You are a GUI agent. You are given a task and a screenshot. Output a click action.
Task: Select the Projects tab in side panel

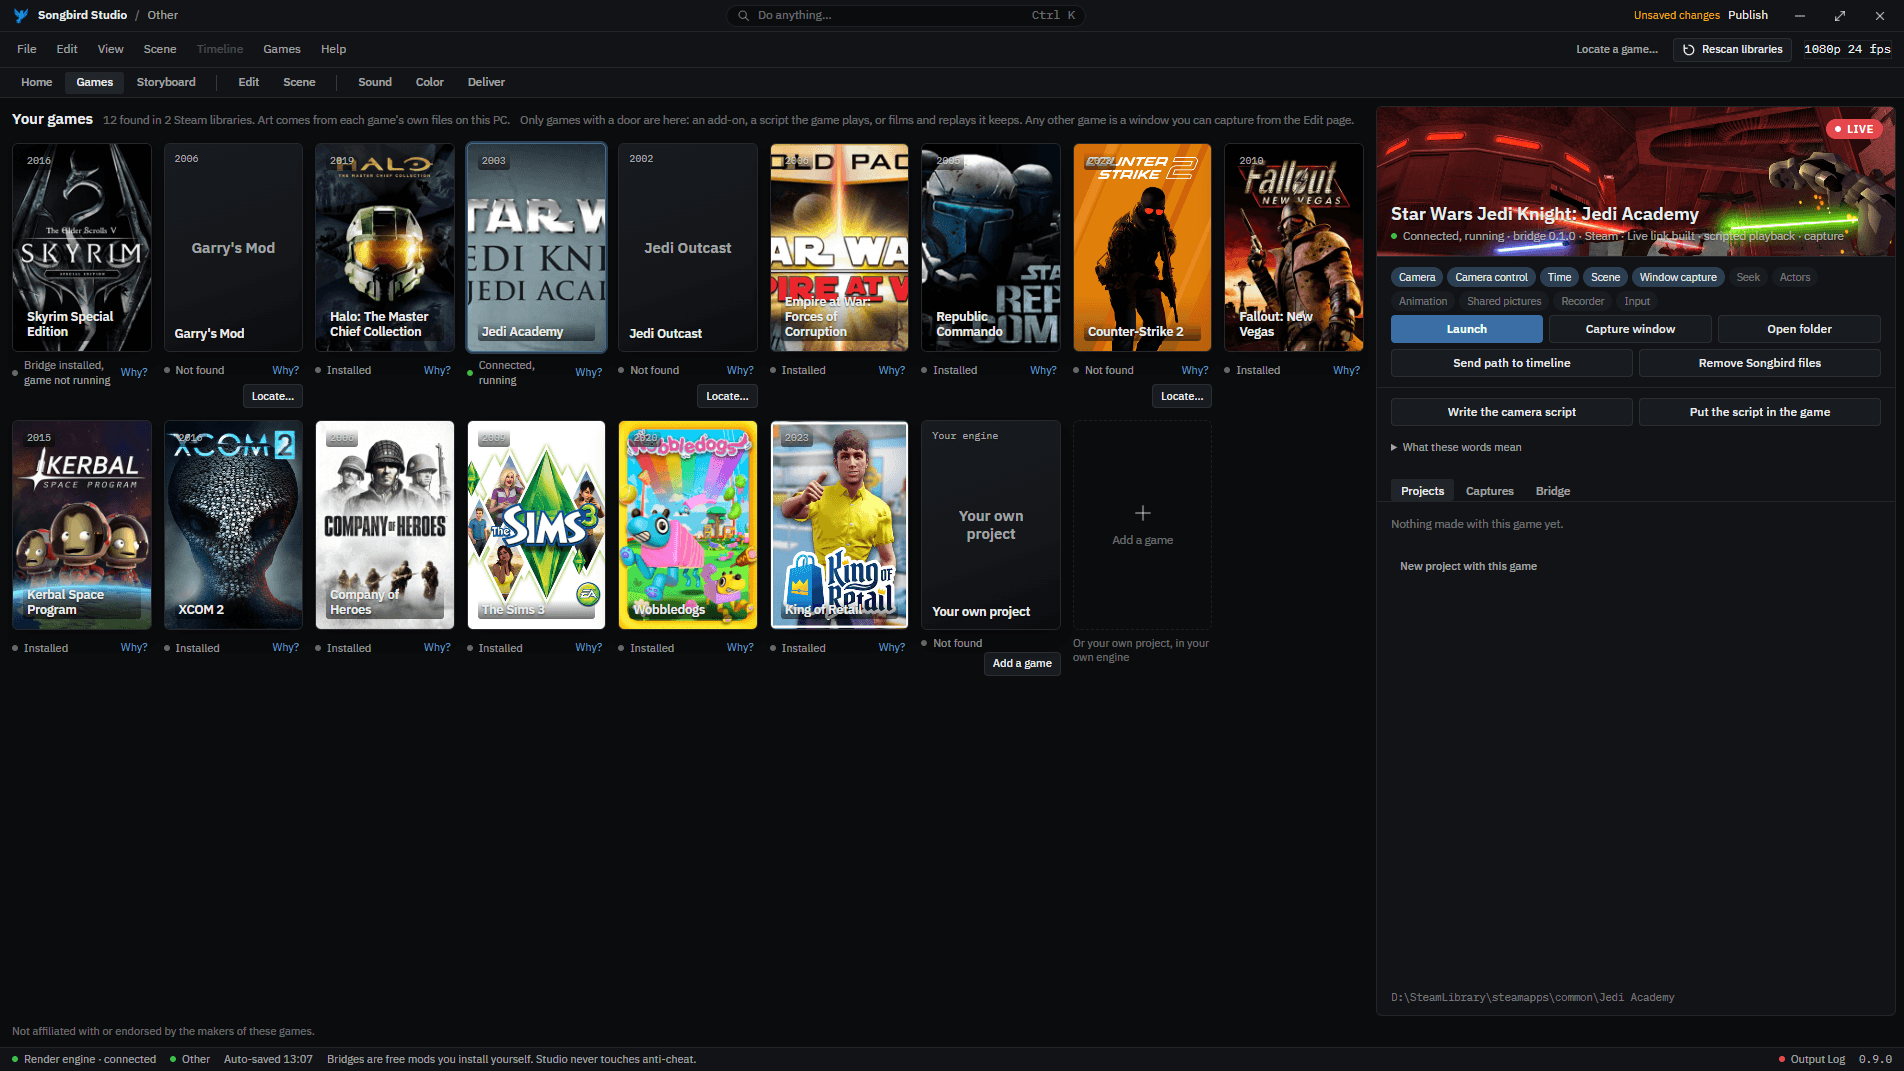1422,491
